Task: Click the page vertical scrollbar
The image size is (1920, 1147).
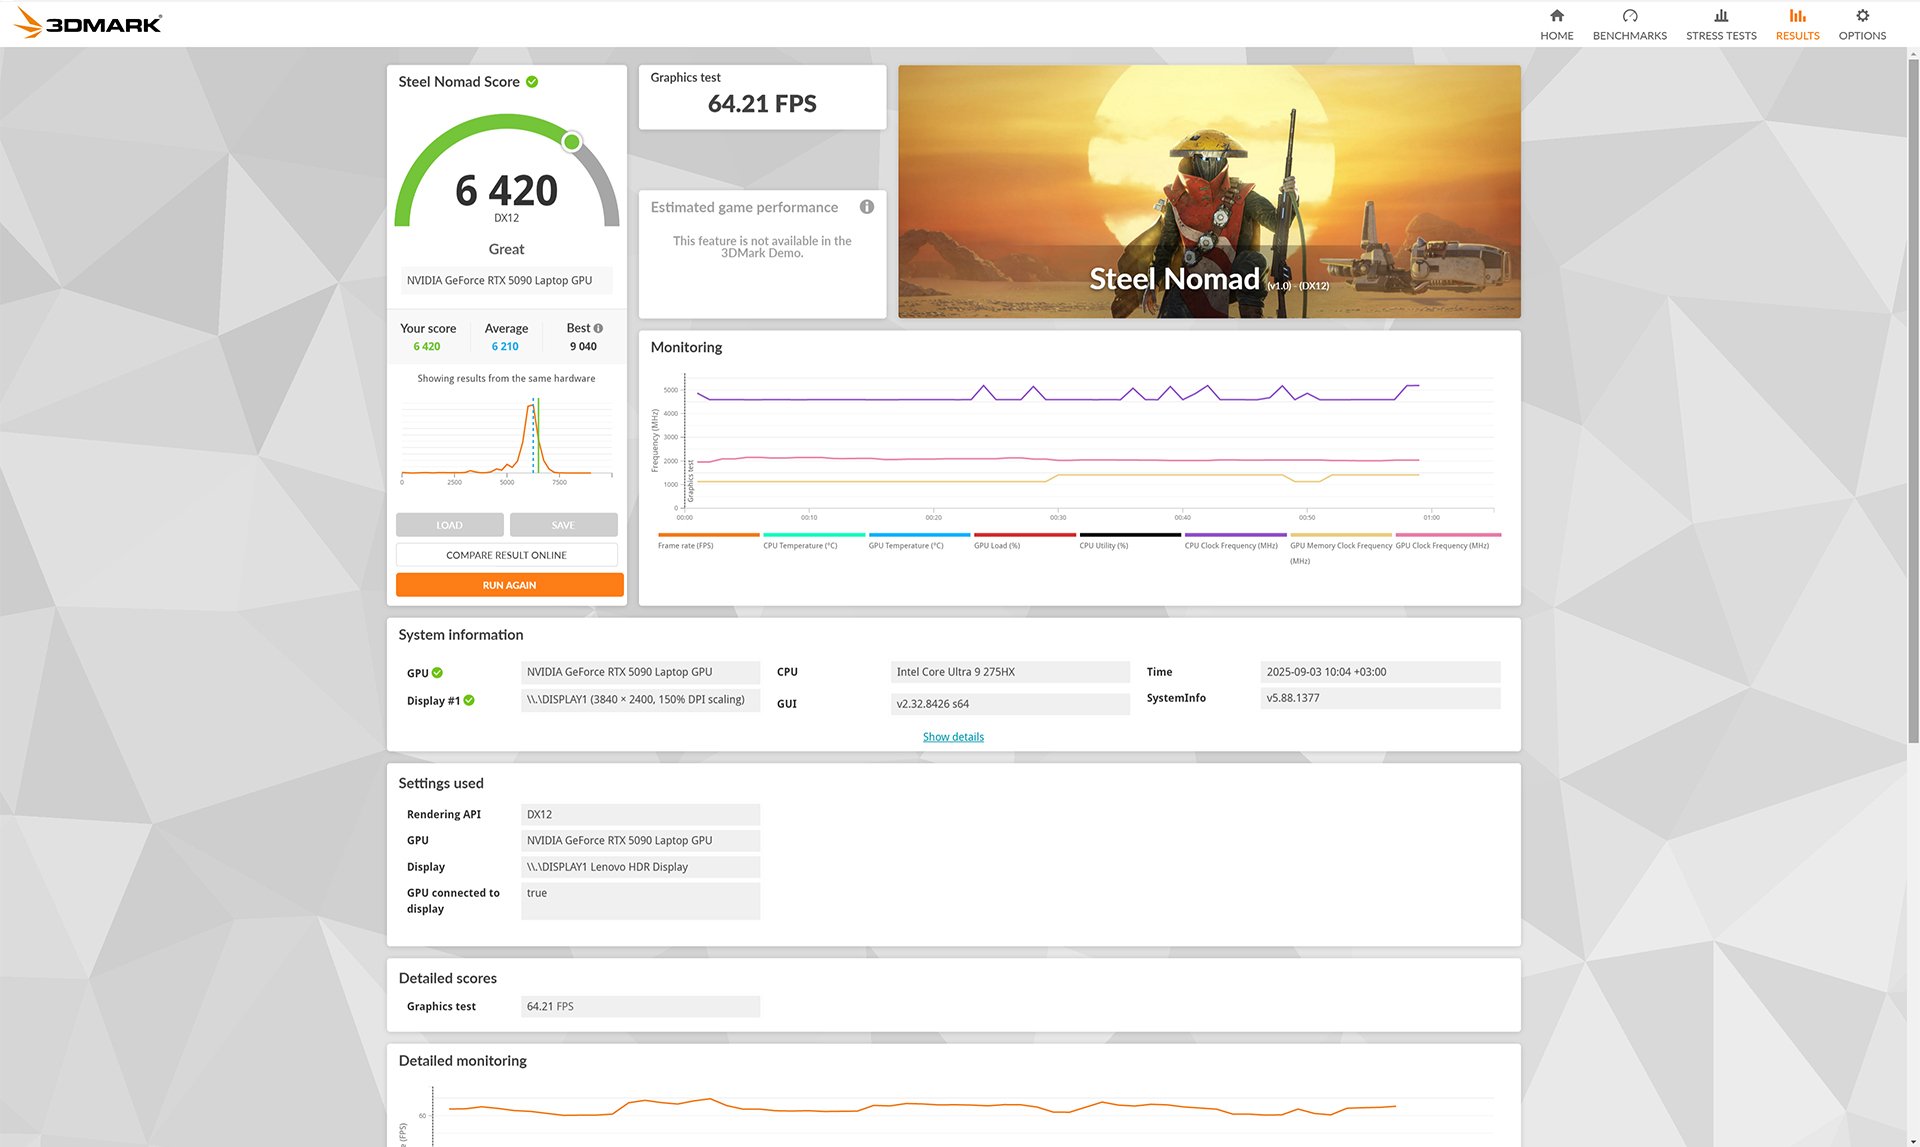Action: pyautogui.click(x=1913, y=400)
